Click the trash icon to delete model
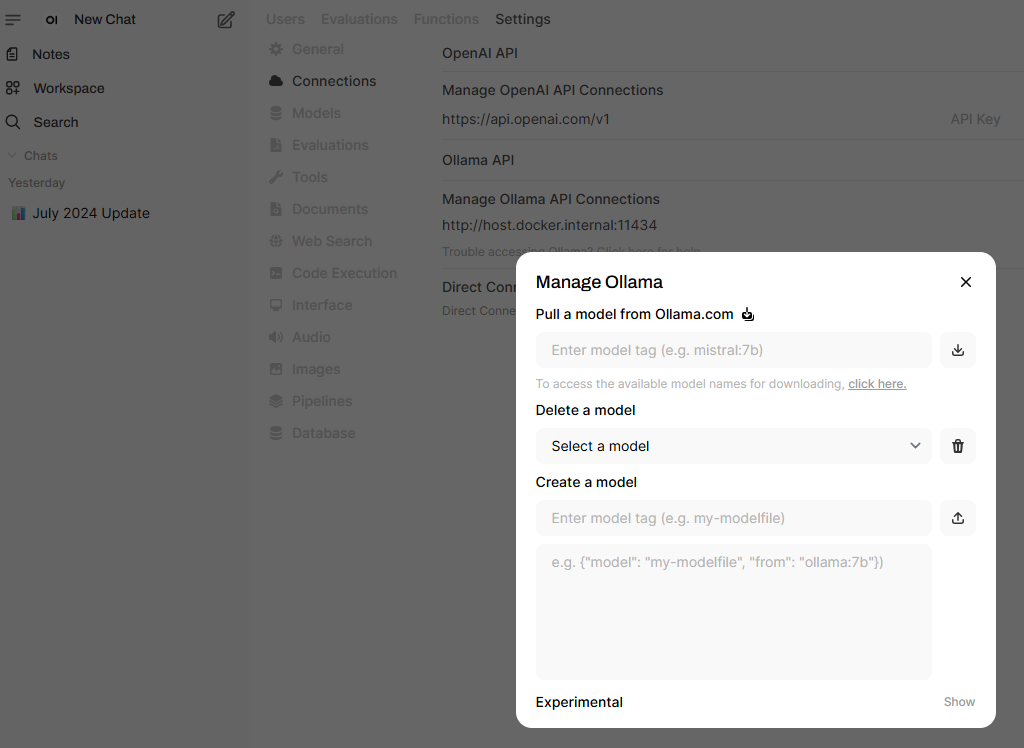The image size is (1024, 748). [957, 446]
